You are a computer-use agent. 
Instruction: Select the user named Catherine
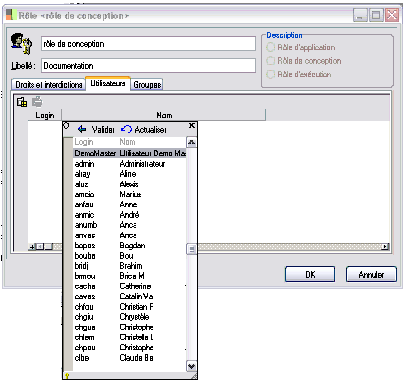coord(130,286)
